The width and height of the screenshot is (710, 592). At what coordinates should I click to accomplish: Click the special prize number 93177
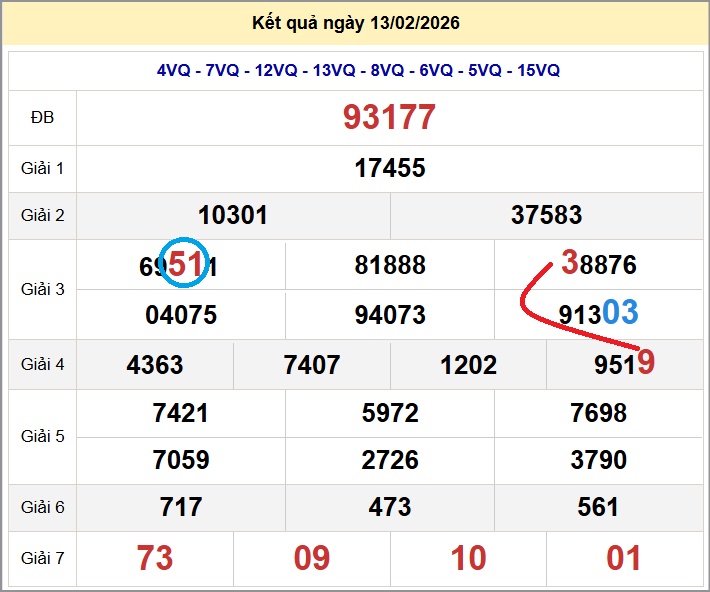(x=390, y=118)
